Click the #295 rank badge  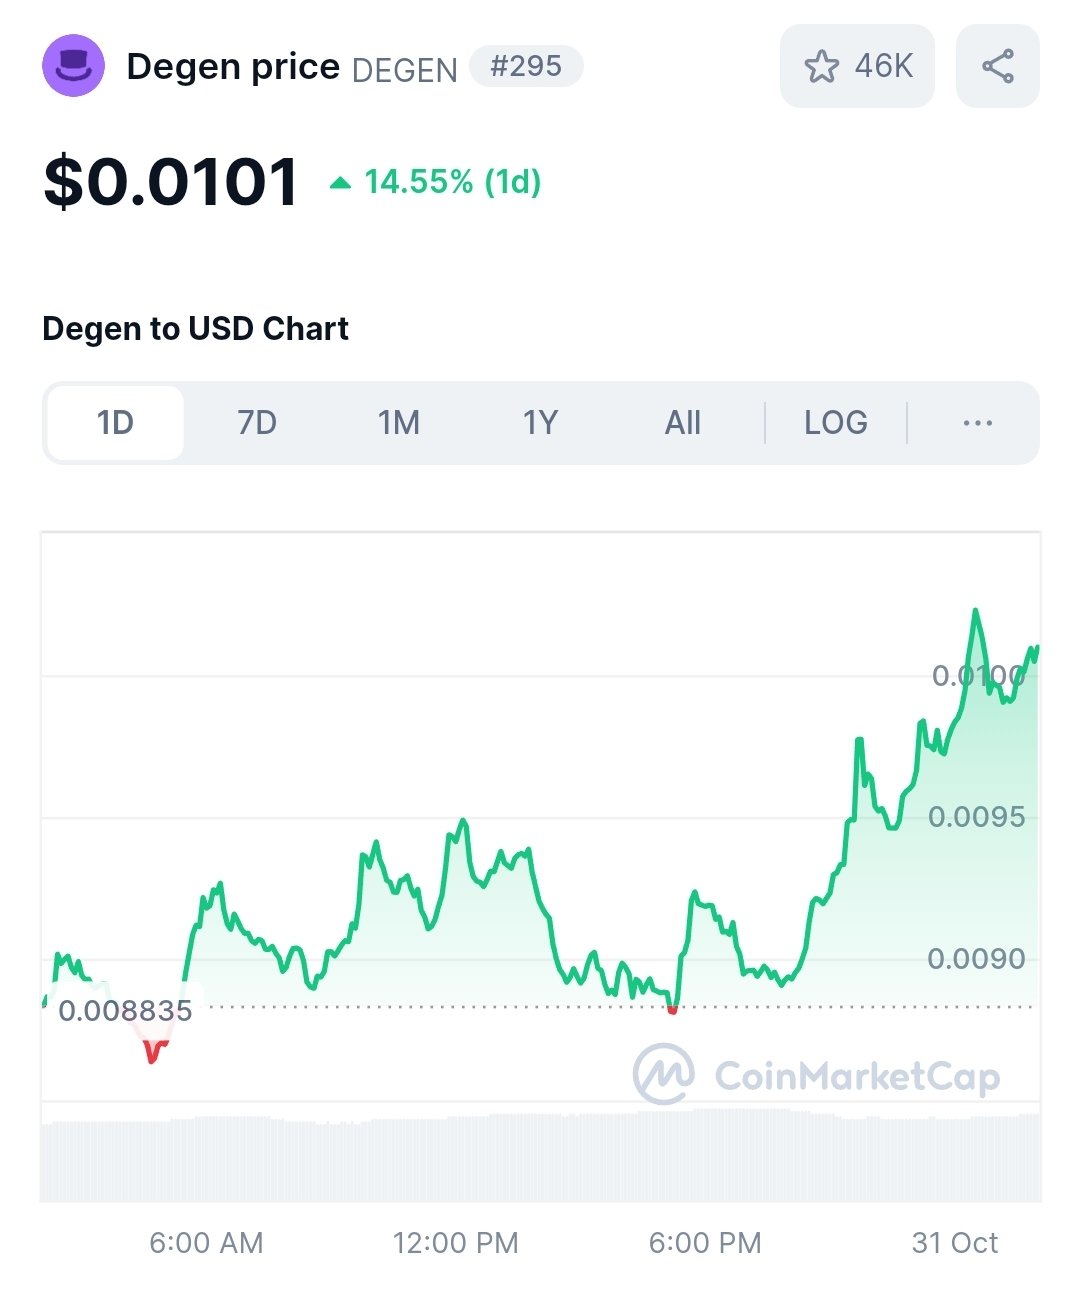(x=526, y=66)
